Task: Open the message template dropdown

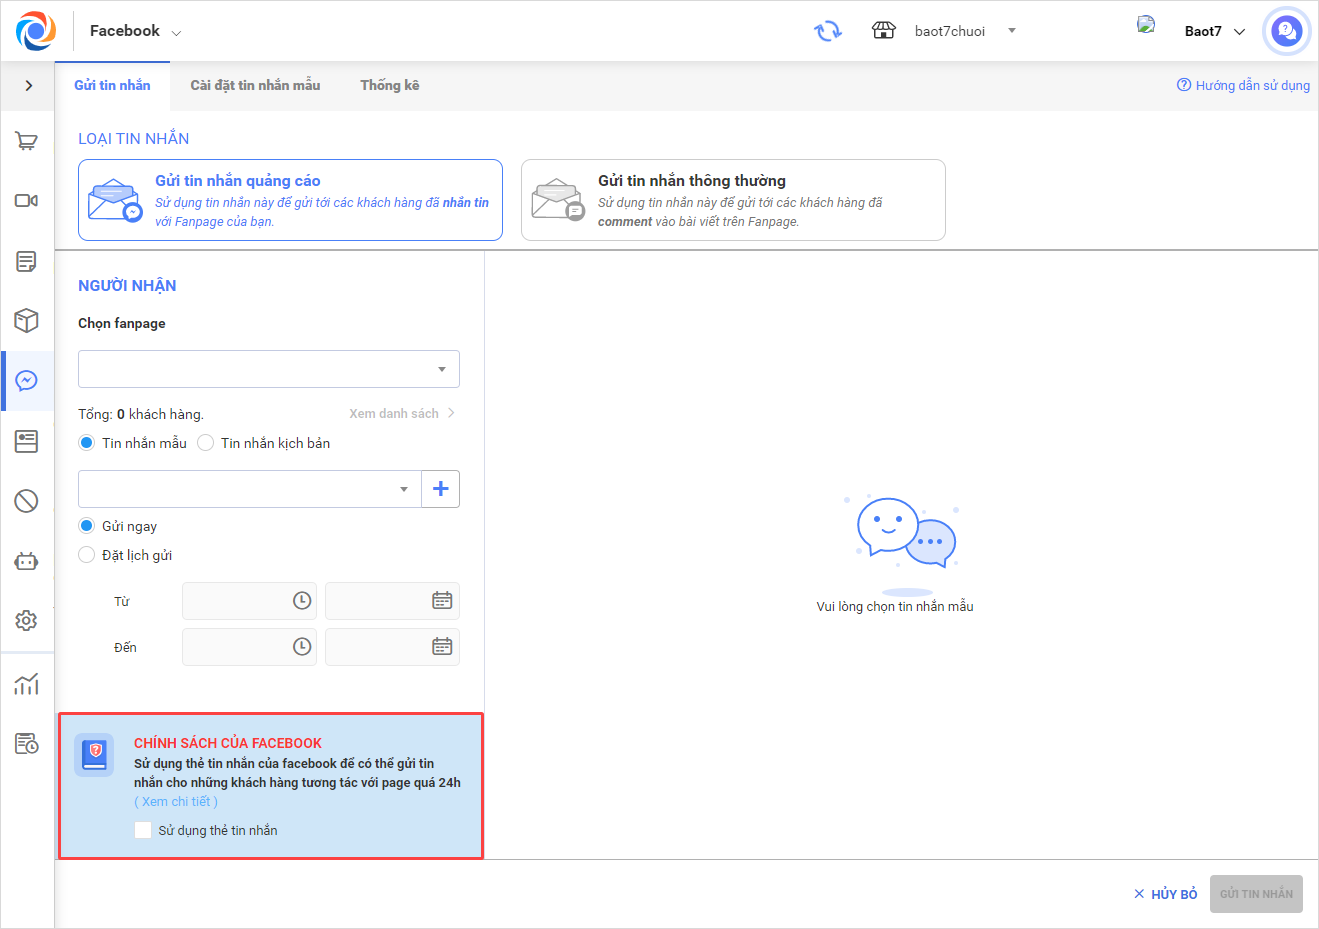Action: coord(250,489)
